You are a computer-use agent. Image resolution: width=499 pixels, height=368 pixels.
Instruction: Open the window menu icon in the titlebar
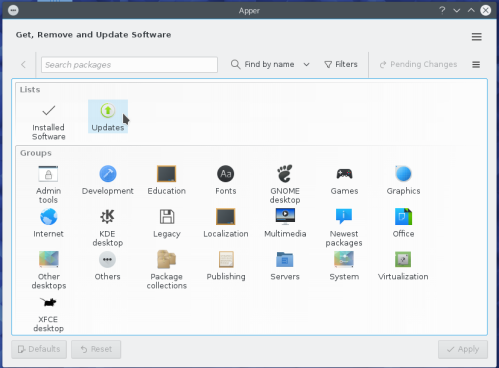click(13, 10)
